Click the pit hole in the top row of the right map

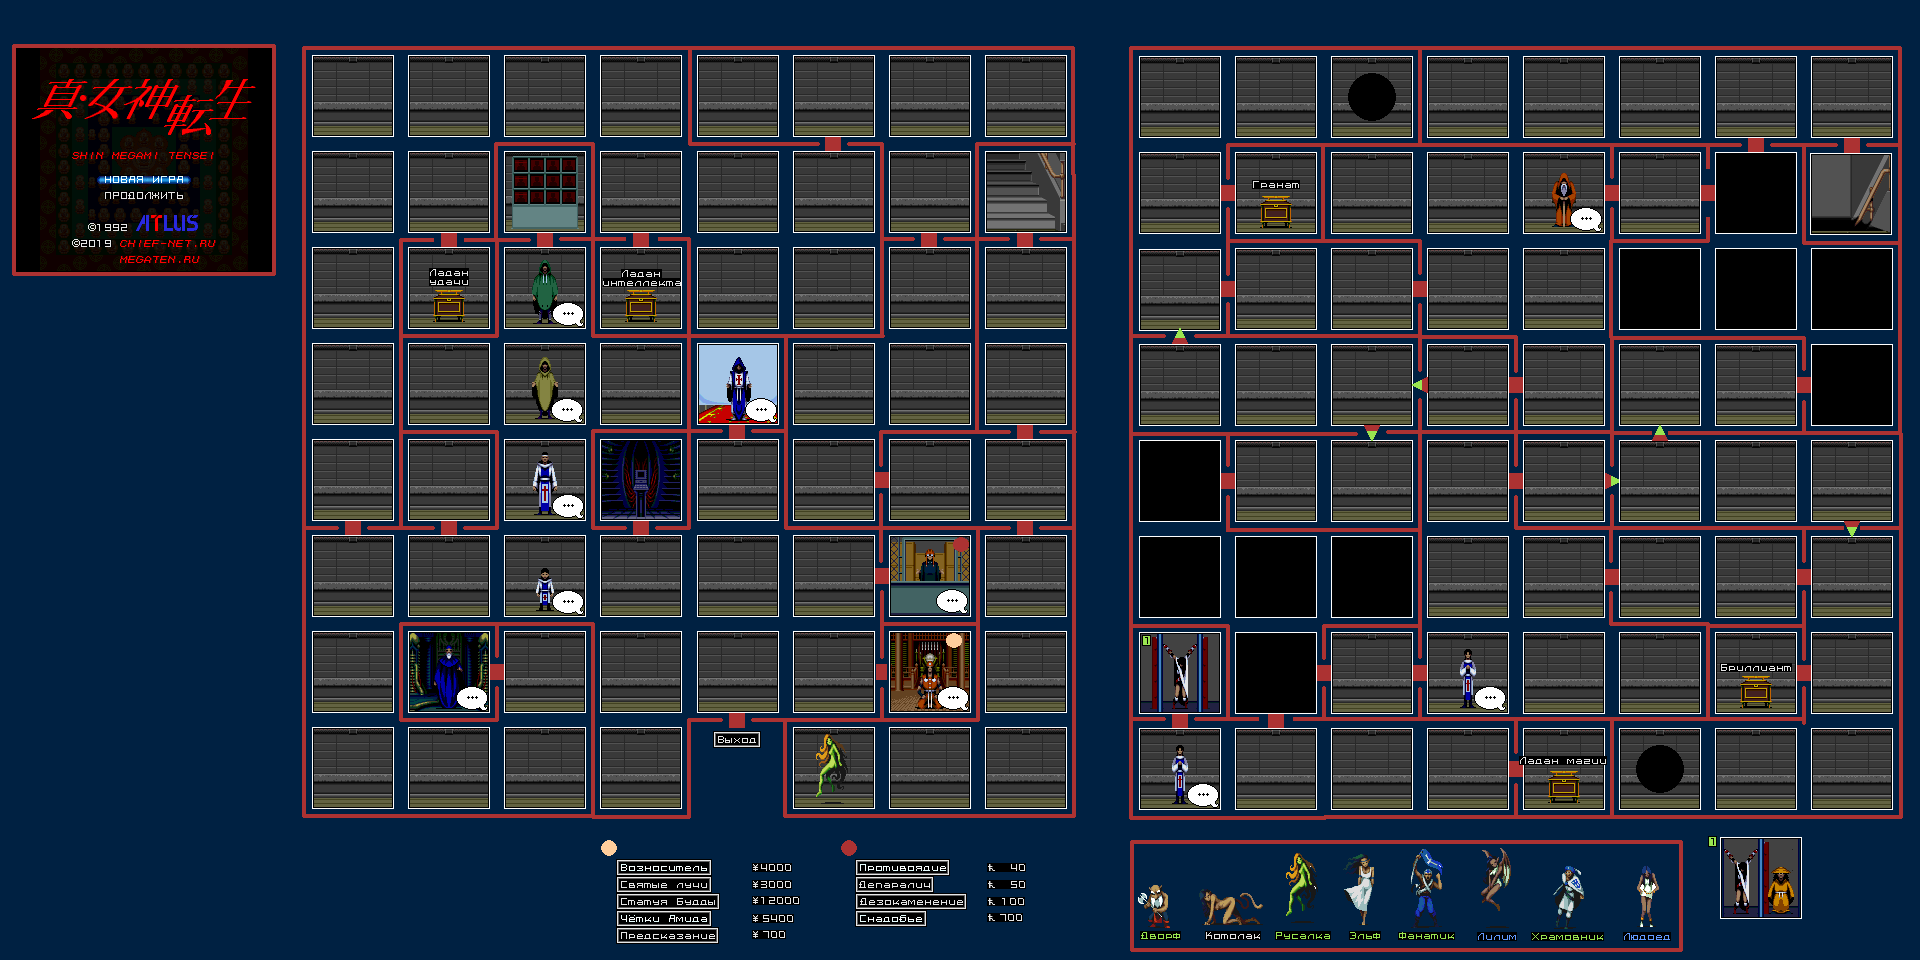click(1372, 97)
